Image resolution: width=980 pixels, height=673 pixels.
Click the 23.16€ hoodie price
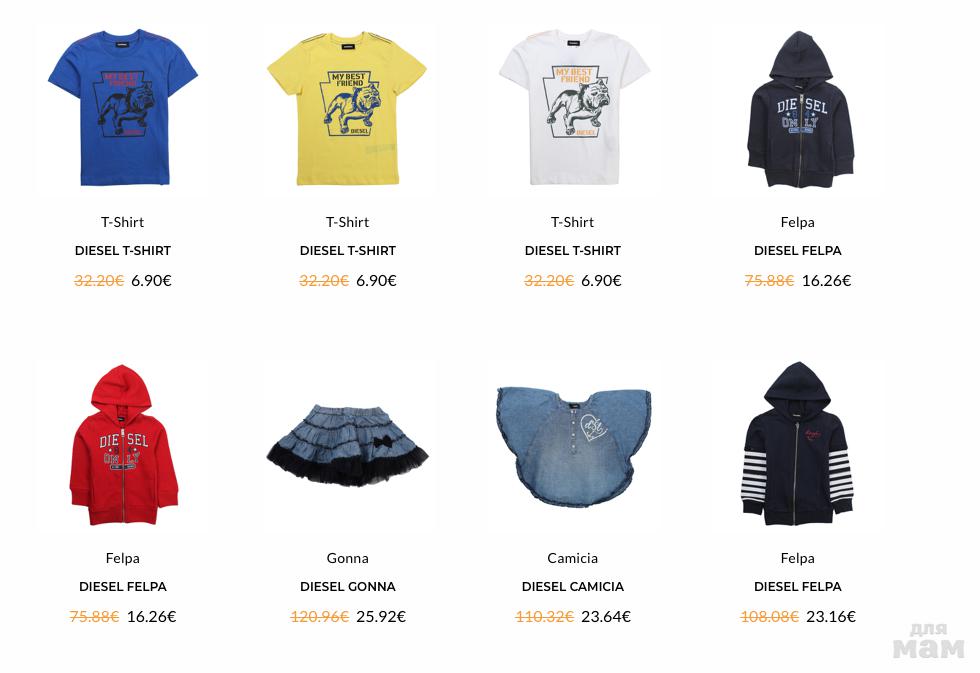click(831, 617)
